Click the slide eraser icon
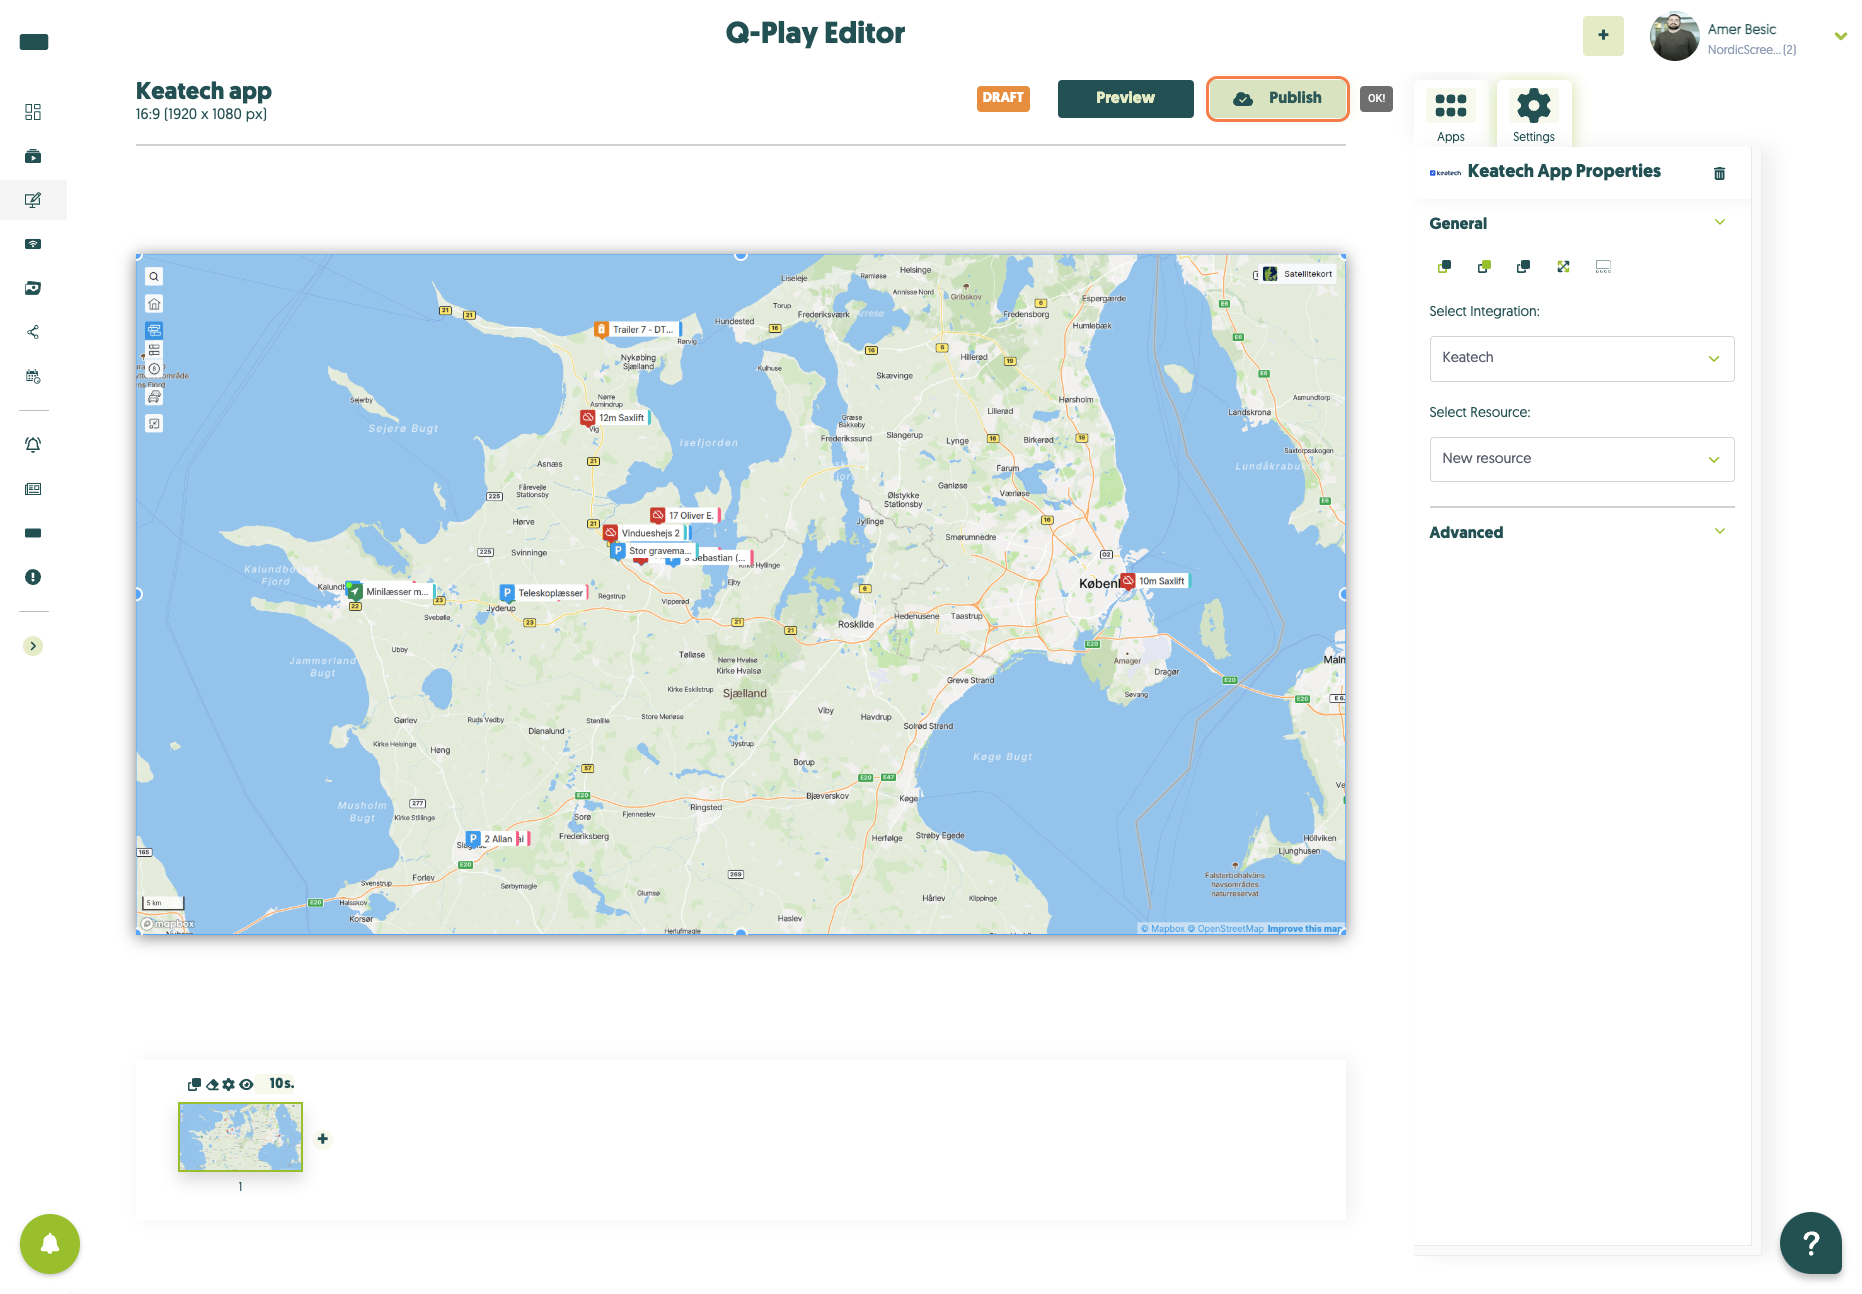The image size is (1862, 1294). click(212, 1085)
